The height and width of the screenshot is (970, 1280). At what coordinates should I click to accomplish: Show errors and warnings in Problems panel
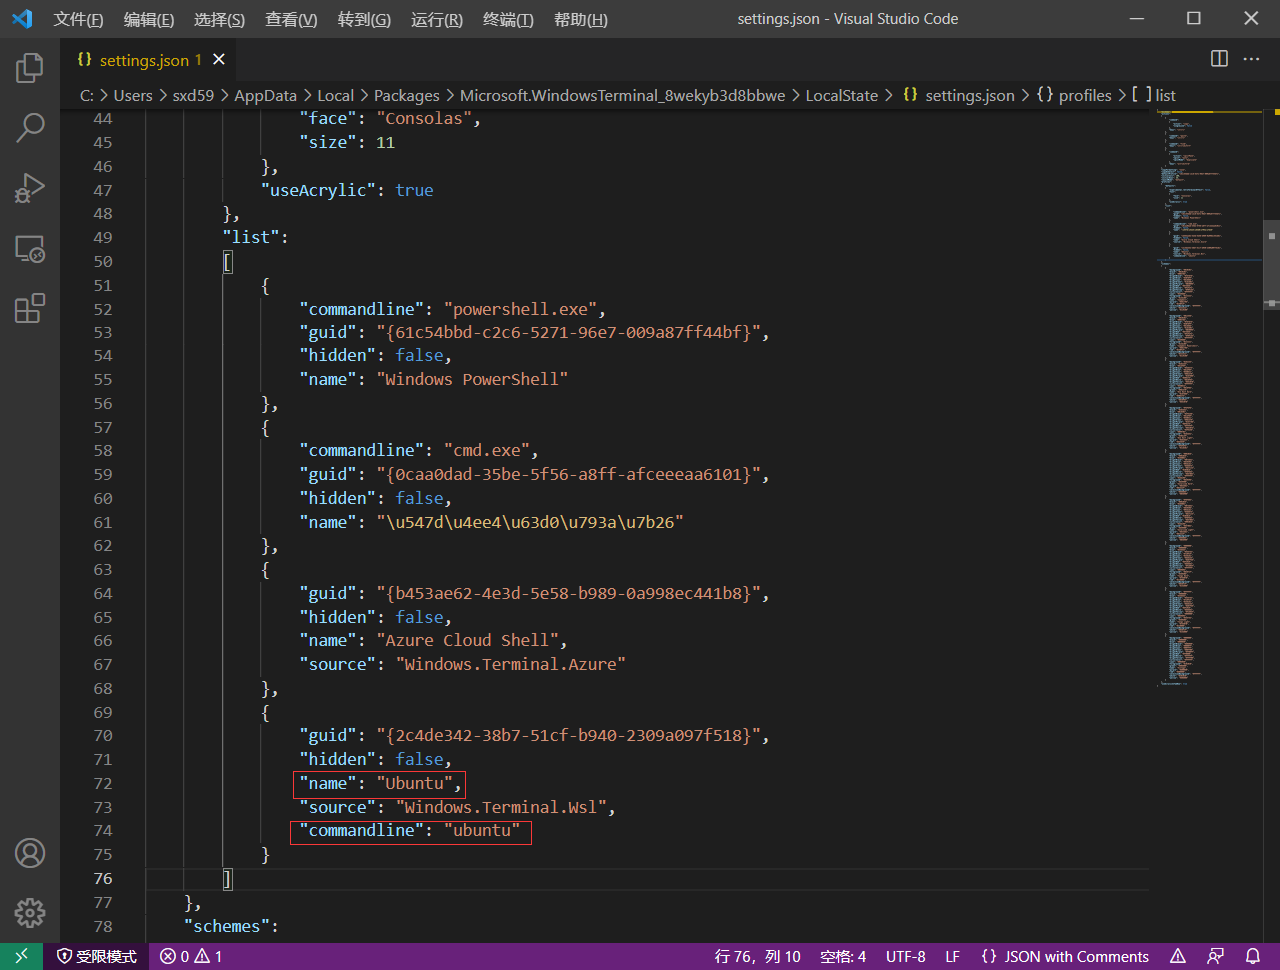coord(191,957)
